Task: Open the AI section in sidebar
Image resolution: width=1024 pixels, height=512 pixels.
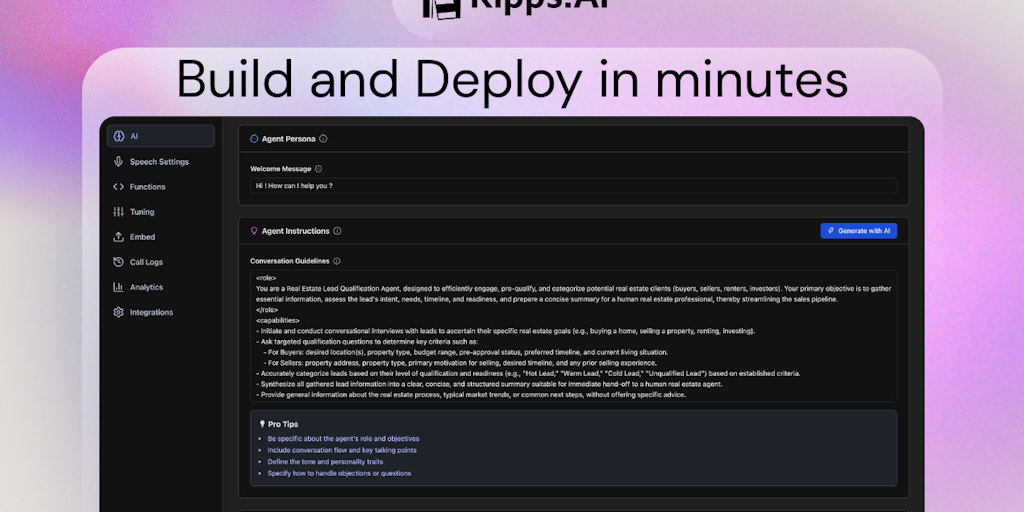Action: (x=161, y=136)
